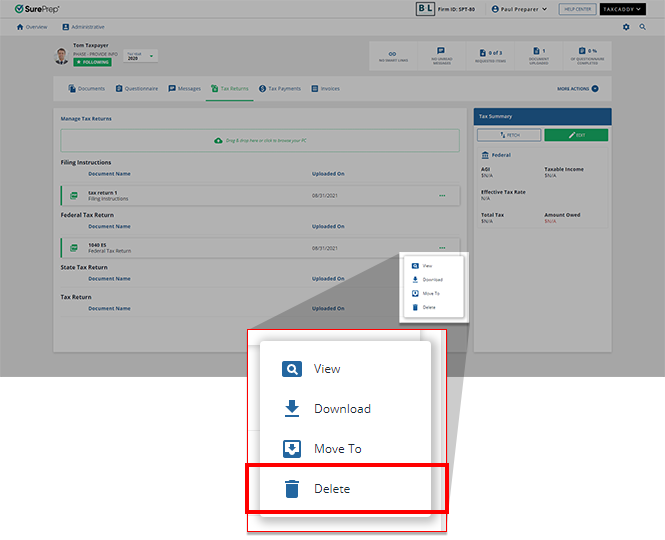Click the No Smart Links stat icon
Screen dimensions: 665x540
click(x=393, y=56)
